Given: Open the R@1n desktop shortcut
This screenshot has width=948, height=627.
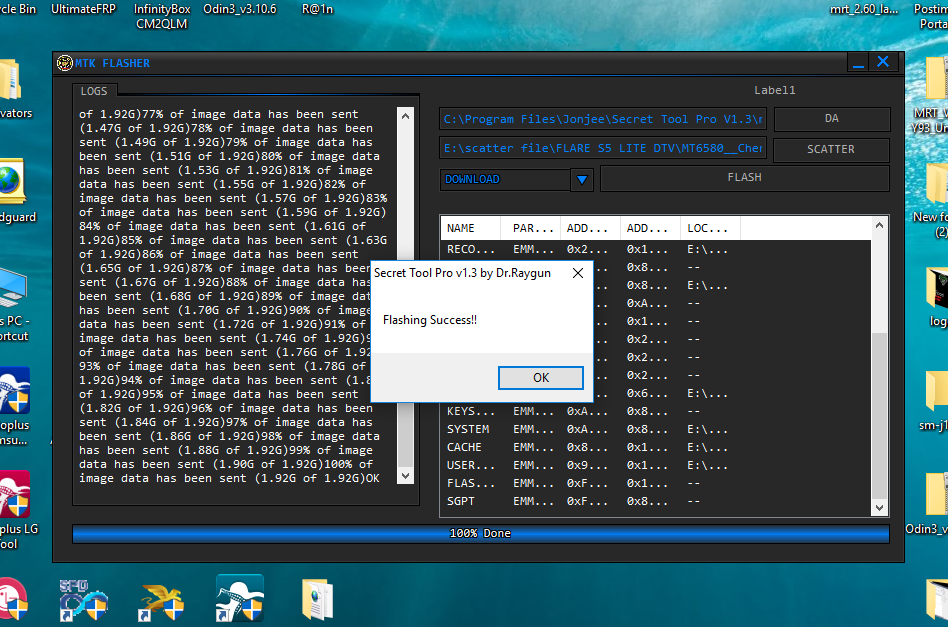Looking at the screenshot, I should click(x=317, y=9).
